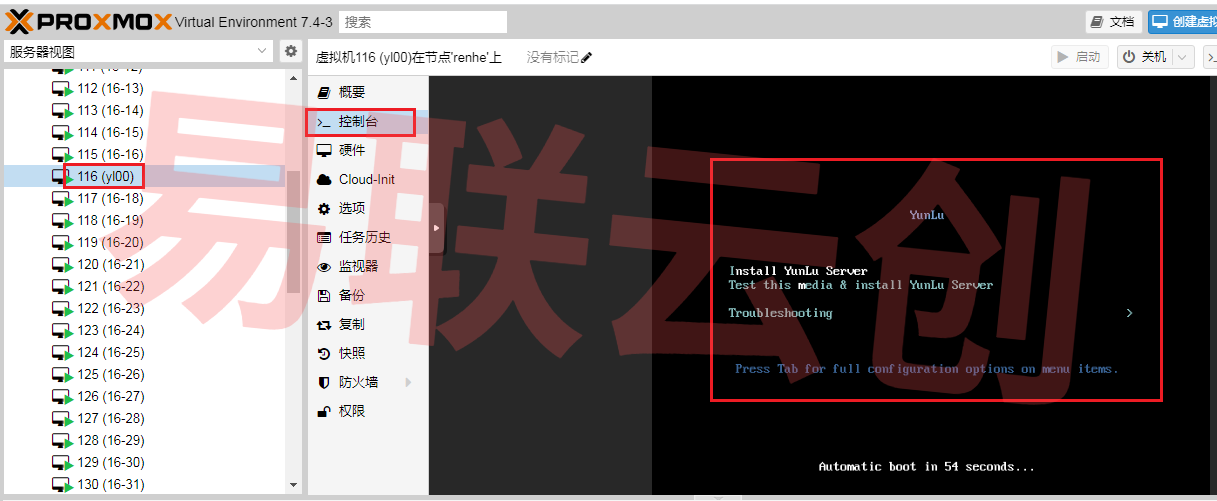Click the tree settings gear icon
This screenshot has width=1217, height=501.
point(290,52)
